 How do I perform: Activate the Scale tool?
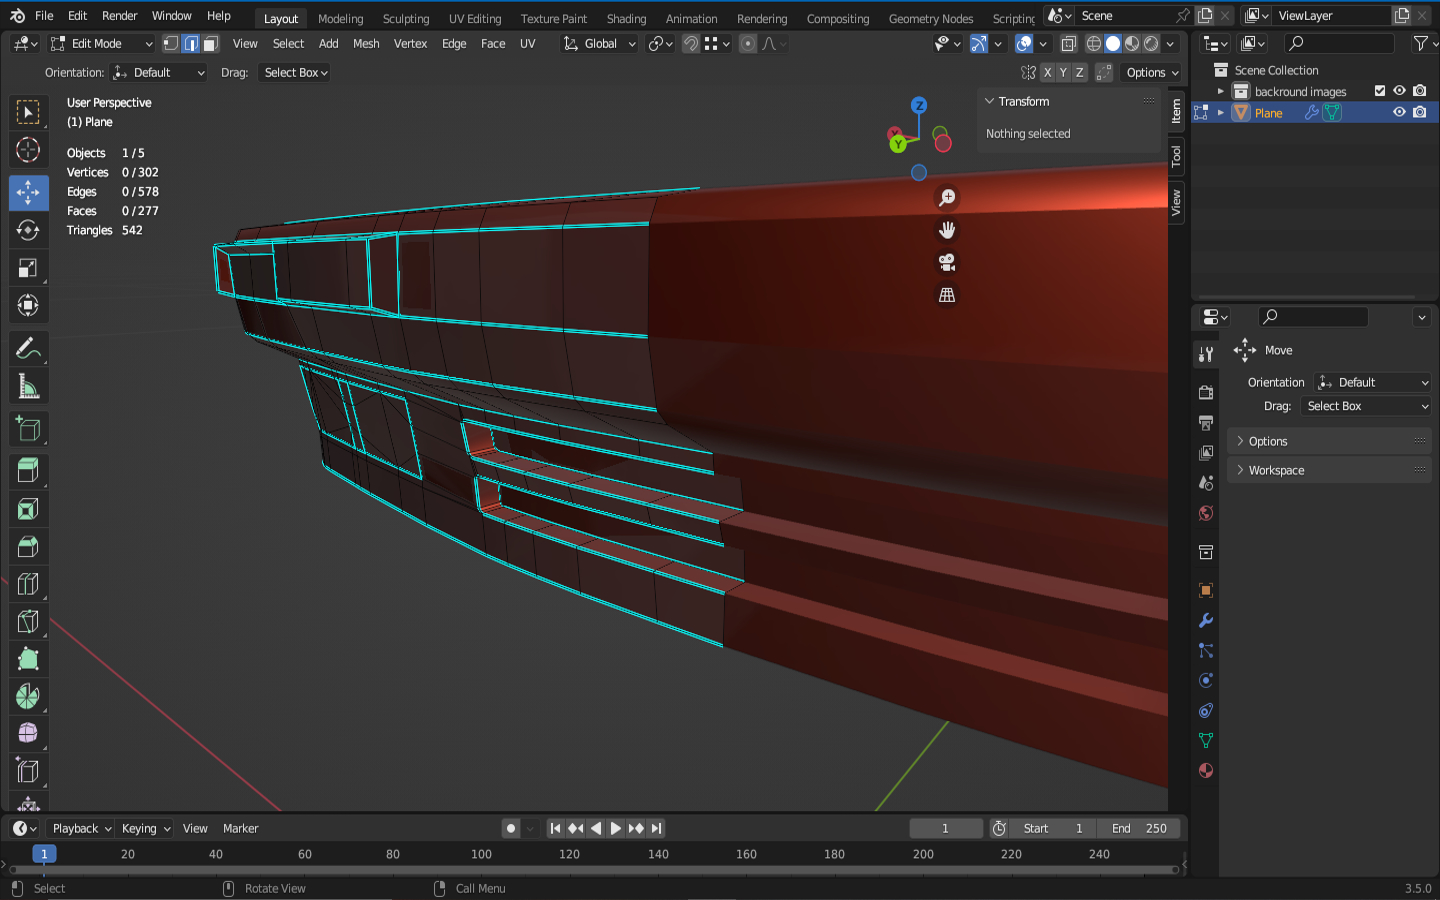tap(28, 268)
